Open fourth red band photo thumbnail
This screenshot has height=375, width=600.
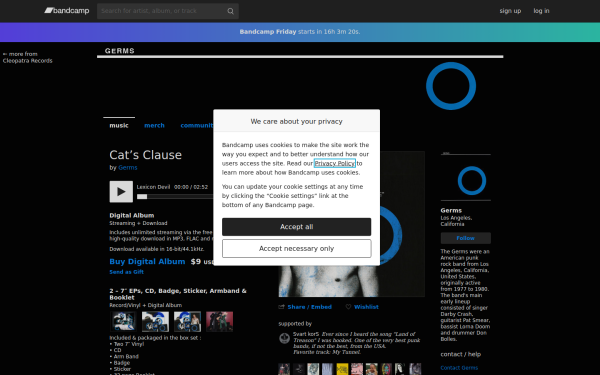click(x=220, y=321)
